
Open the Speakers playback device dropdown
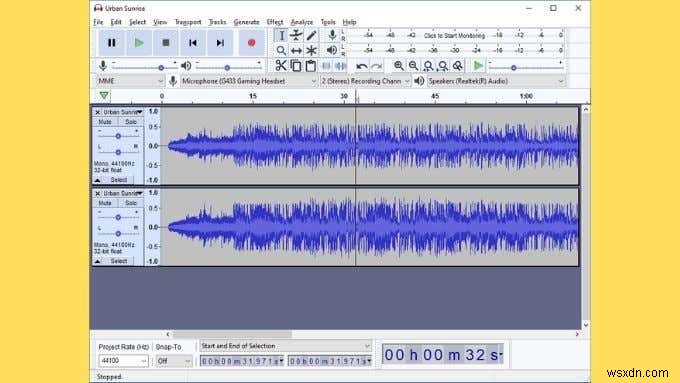(496, 81)
